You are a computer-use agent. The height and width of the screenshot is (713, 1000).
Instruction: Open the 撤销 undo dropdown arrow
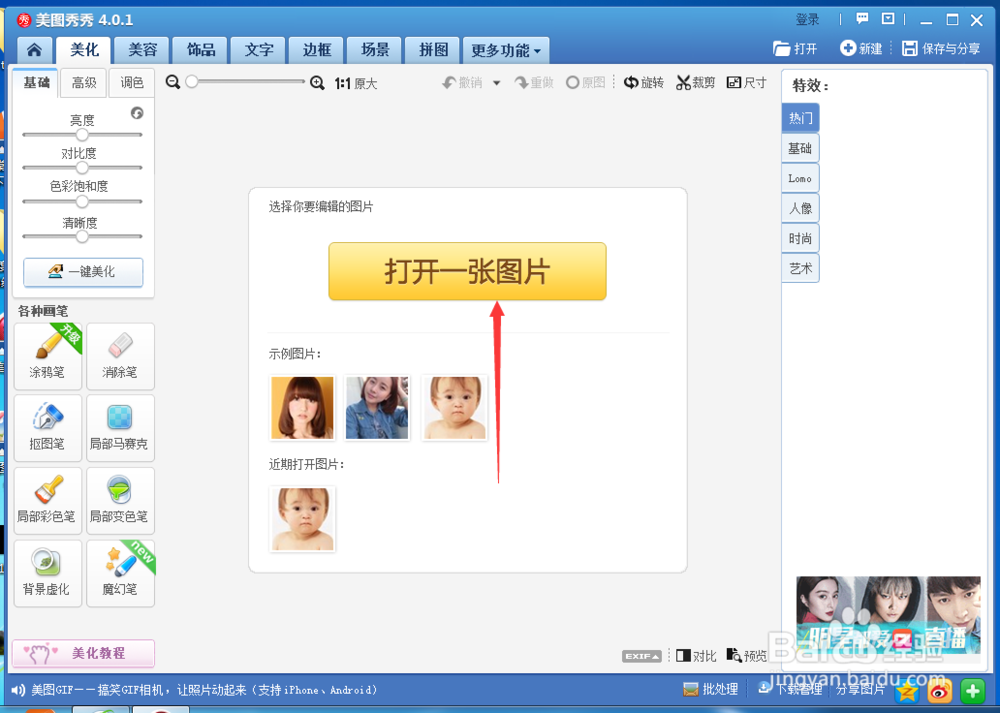[494, 83]
